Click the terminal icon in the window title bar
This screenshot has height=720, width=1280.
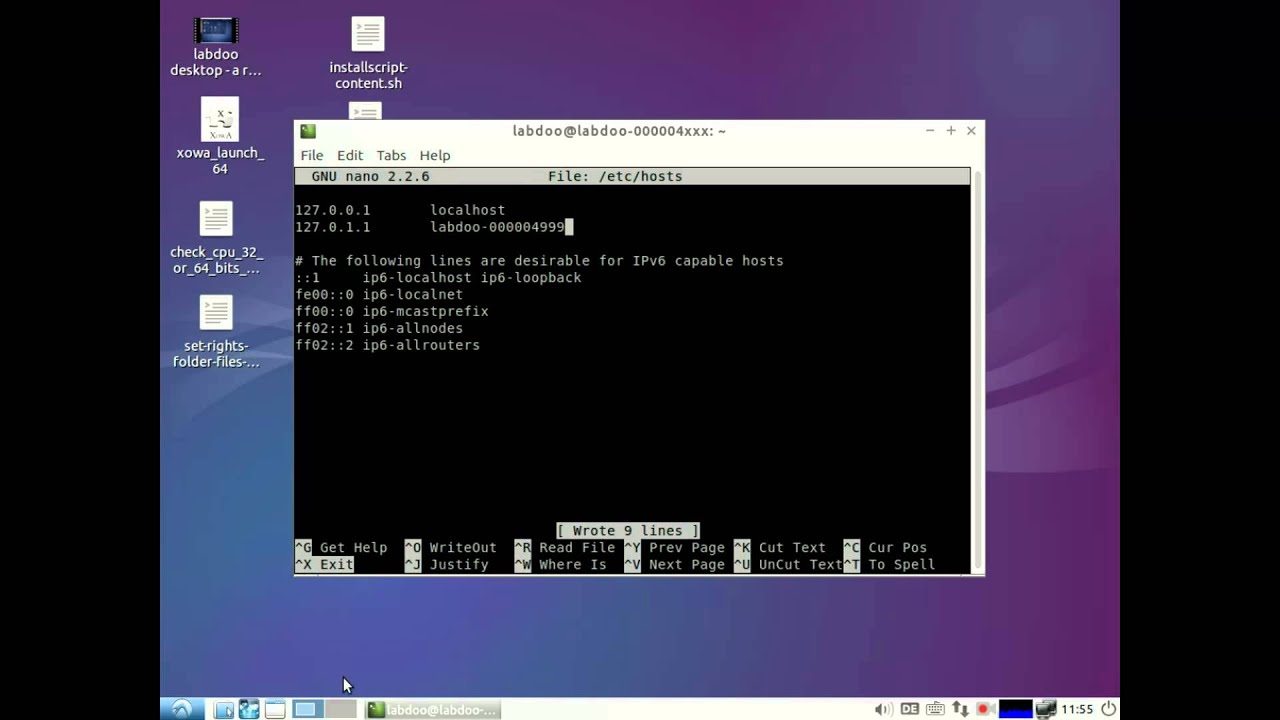pyautogui.click(x=308, y=131)
